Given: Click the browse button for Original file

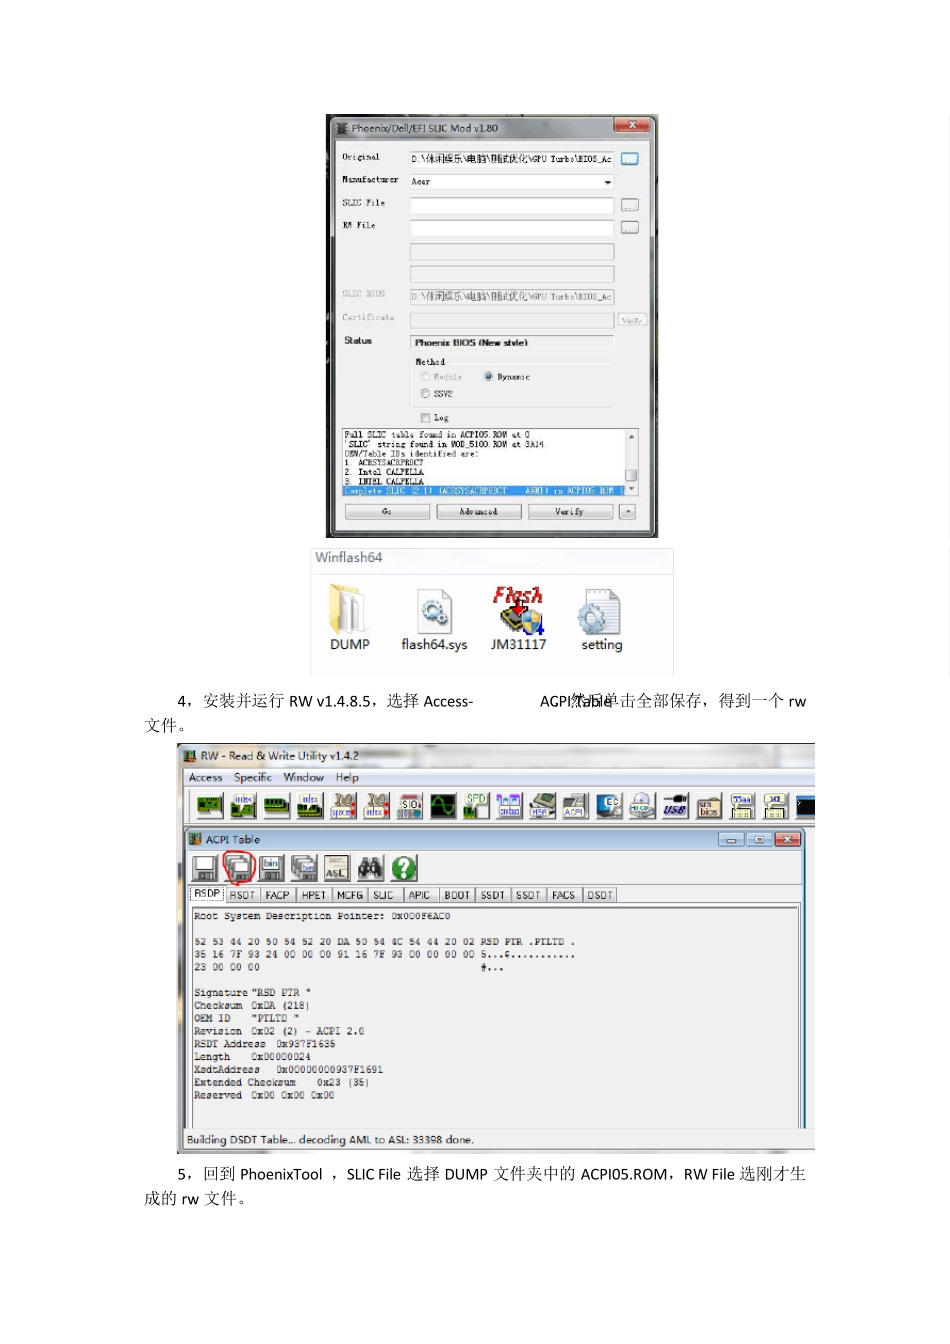Looking at the screenshot, I should coord(629,159).
